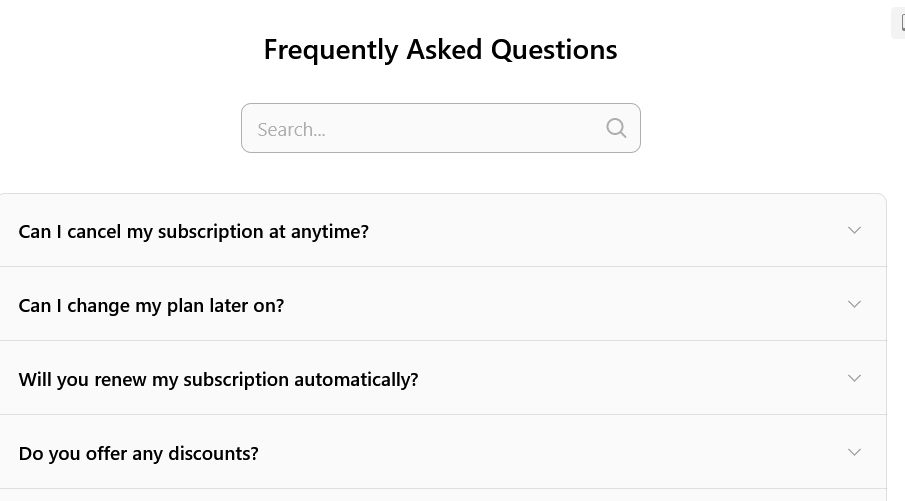Click empty area of discounts accordion row
Image resolution: width=905 pixels, height=501 pixels.
[550, 453]
